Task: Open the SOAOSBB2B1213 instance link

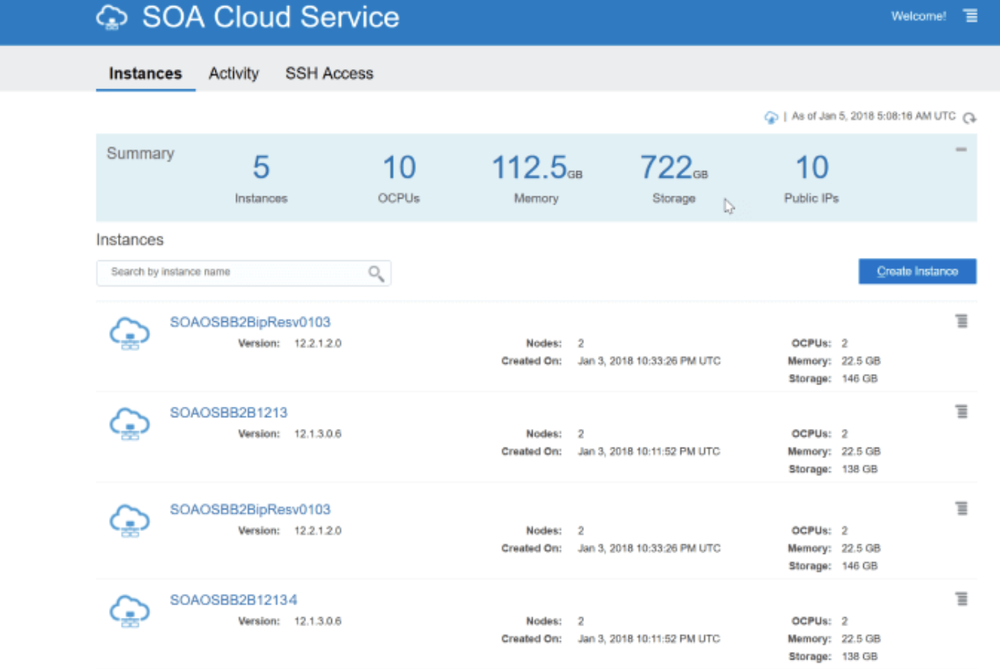Action: tap(228, 413)
